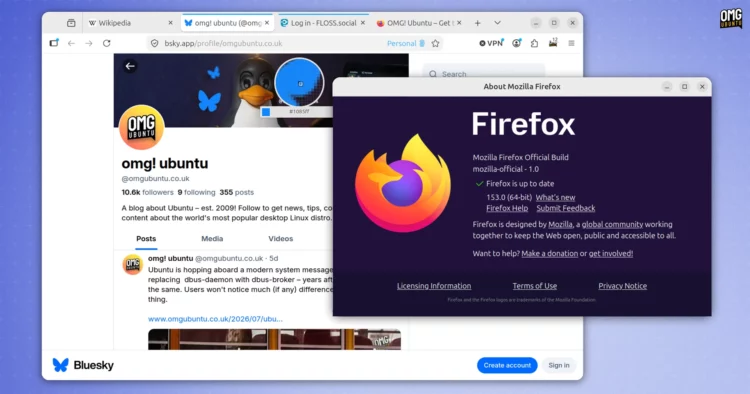
Task: Switch to the OMG! Ubuntu – Get tab
Action: pyautogui.click(x=419, y=23)
